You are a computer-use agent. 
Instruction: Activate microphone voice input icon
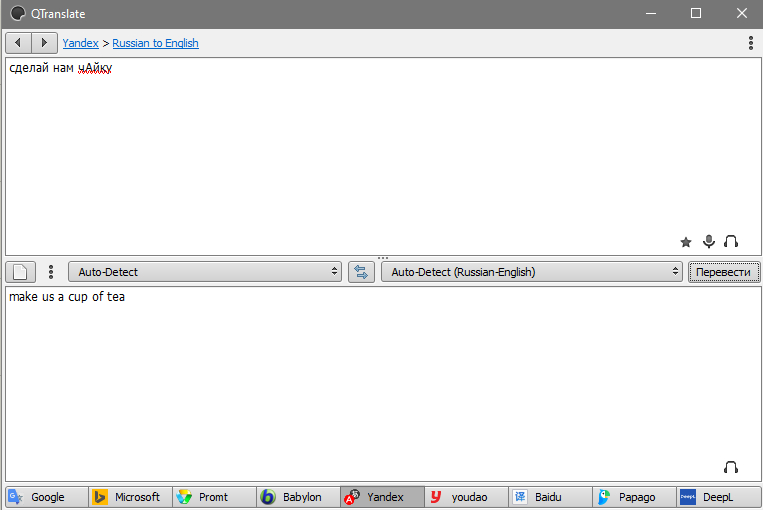(x=709, y=242)
